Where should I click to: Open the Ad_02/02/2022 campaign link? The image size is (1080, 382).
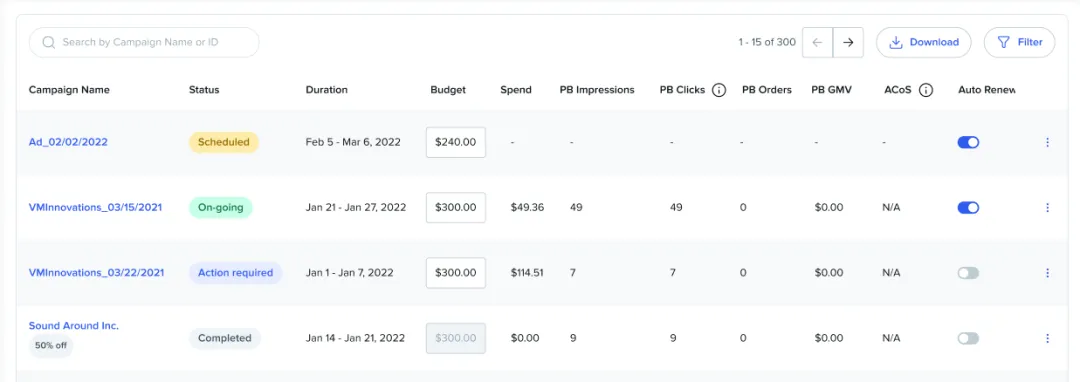(x=68, y=142)
